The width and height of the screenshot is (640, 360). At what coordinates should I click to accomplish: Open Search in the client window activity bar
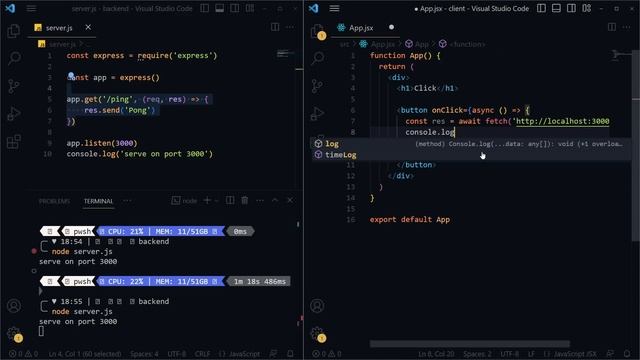(x=318, y=58)
